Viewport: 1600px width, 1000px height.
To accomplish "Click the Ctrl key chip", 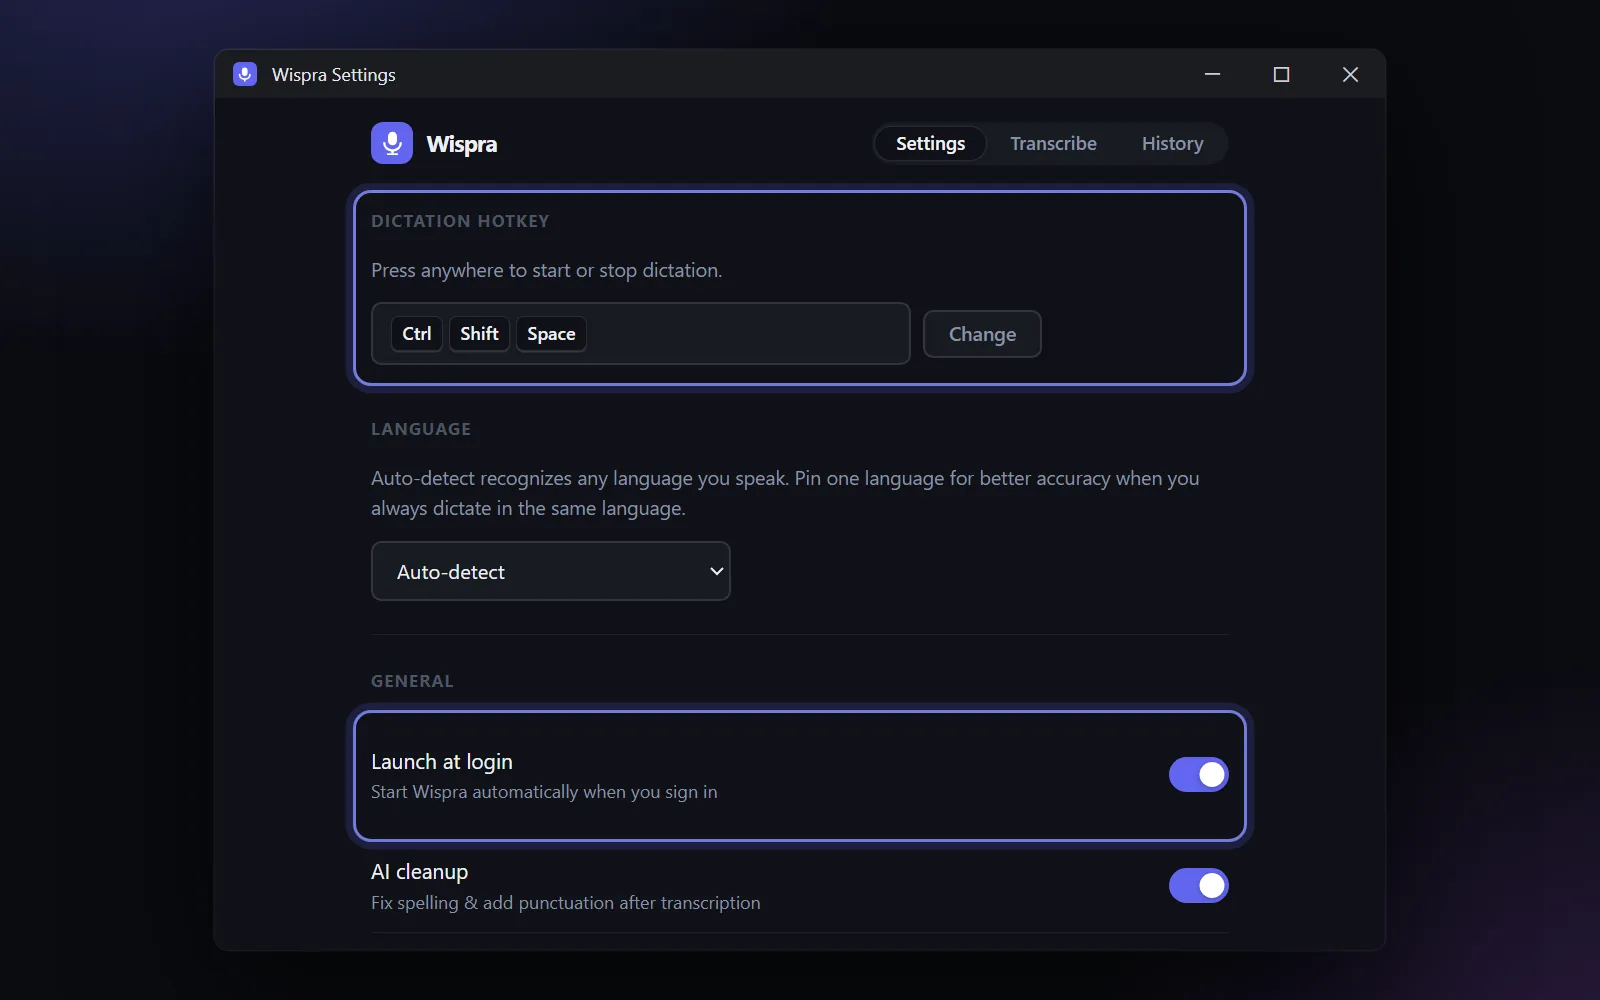I will tap(416, 333).
